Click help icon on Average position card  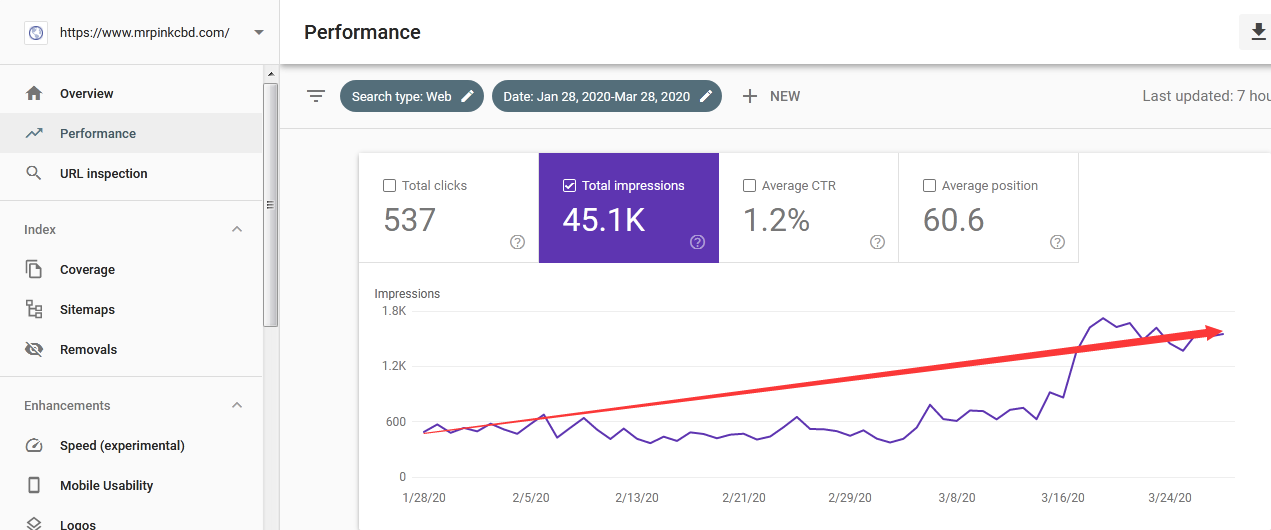tap(1057, 242)
